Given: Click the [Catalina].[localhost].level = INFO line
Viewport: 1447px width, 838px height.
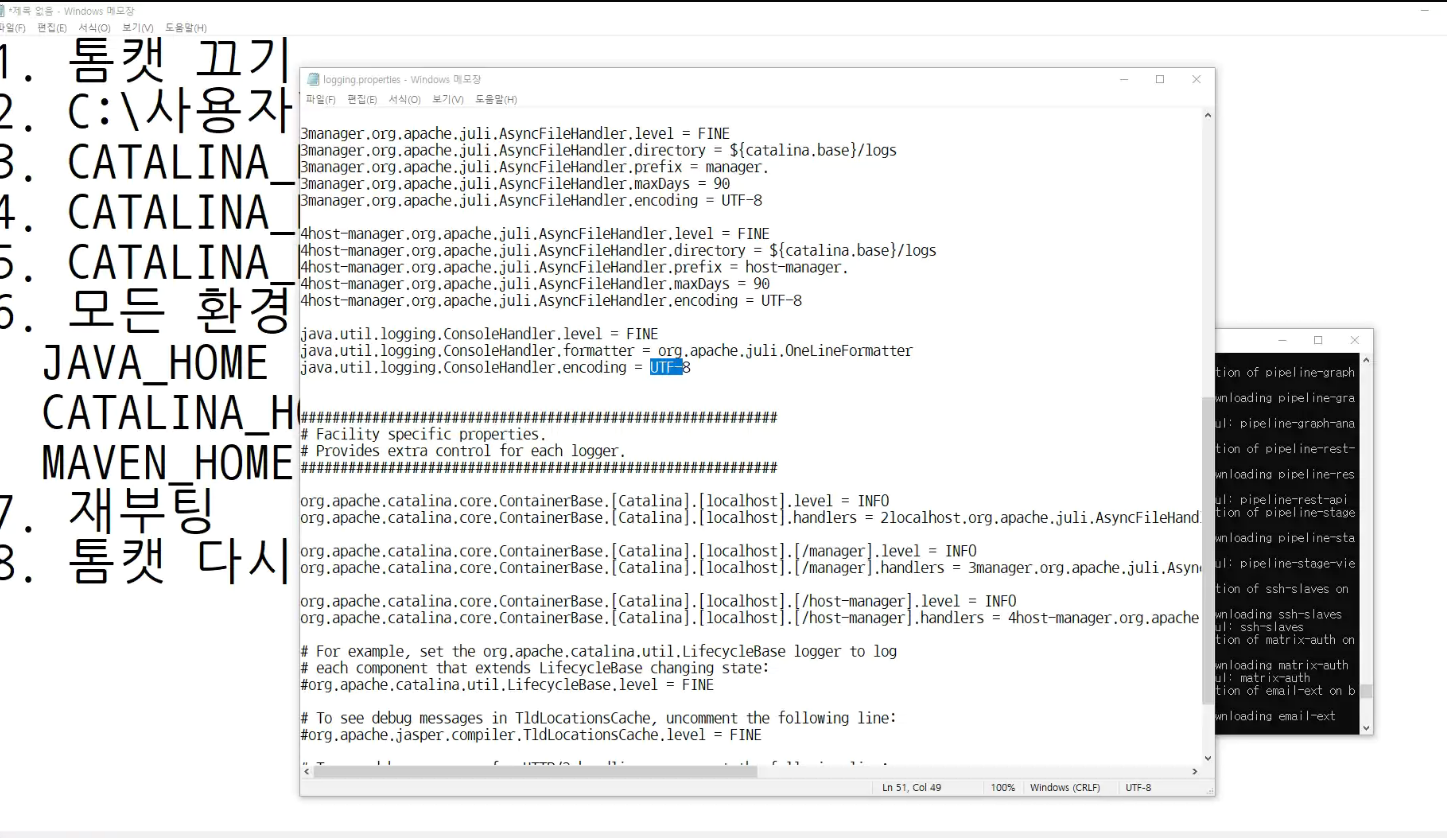Looking at the screenshot, I should point(594,501).
